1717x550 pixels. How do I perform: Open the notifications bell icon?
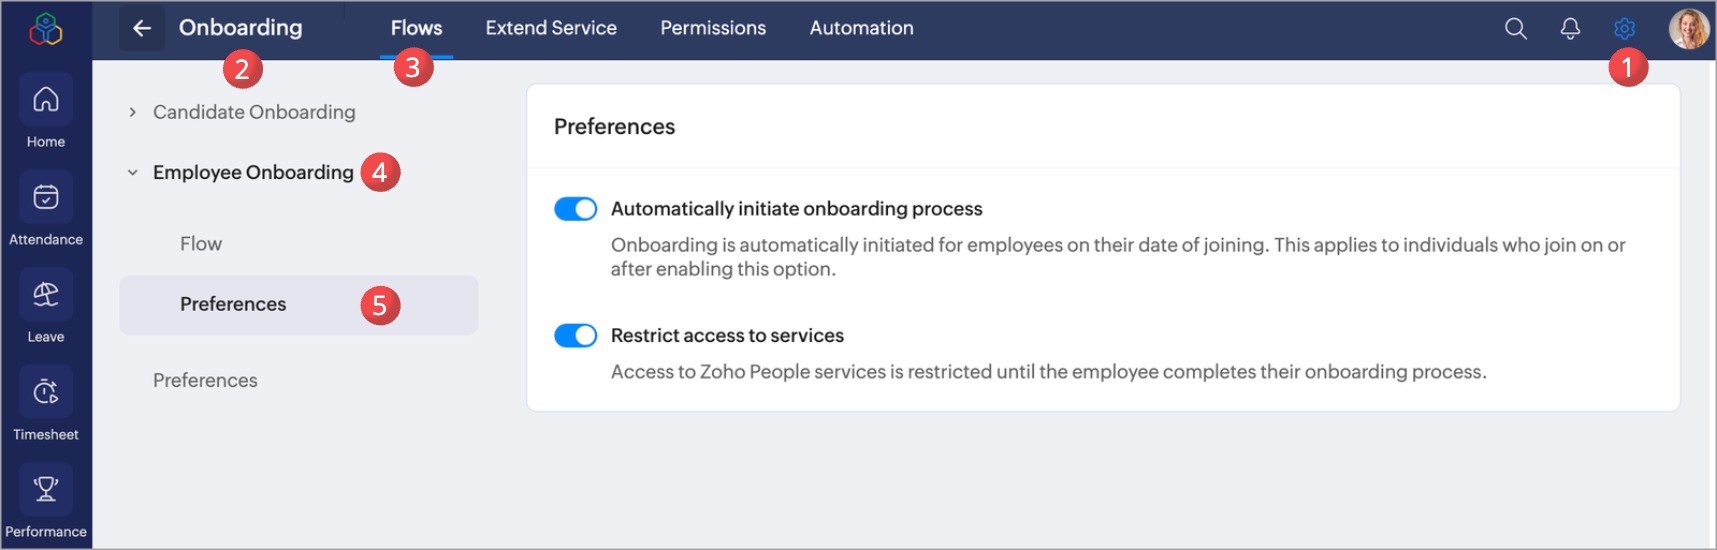[1570, 29]
